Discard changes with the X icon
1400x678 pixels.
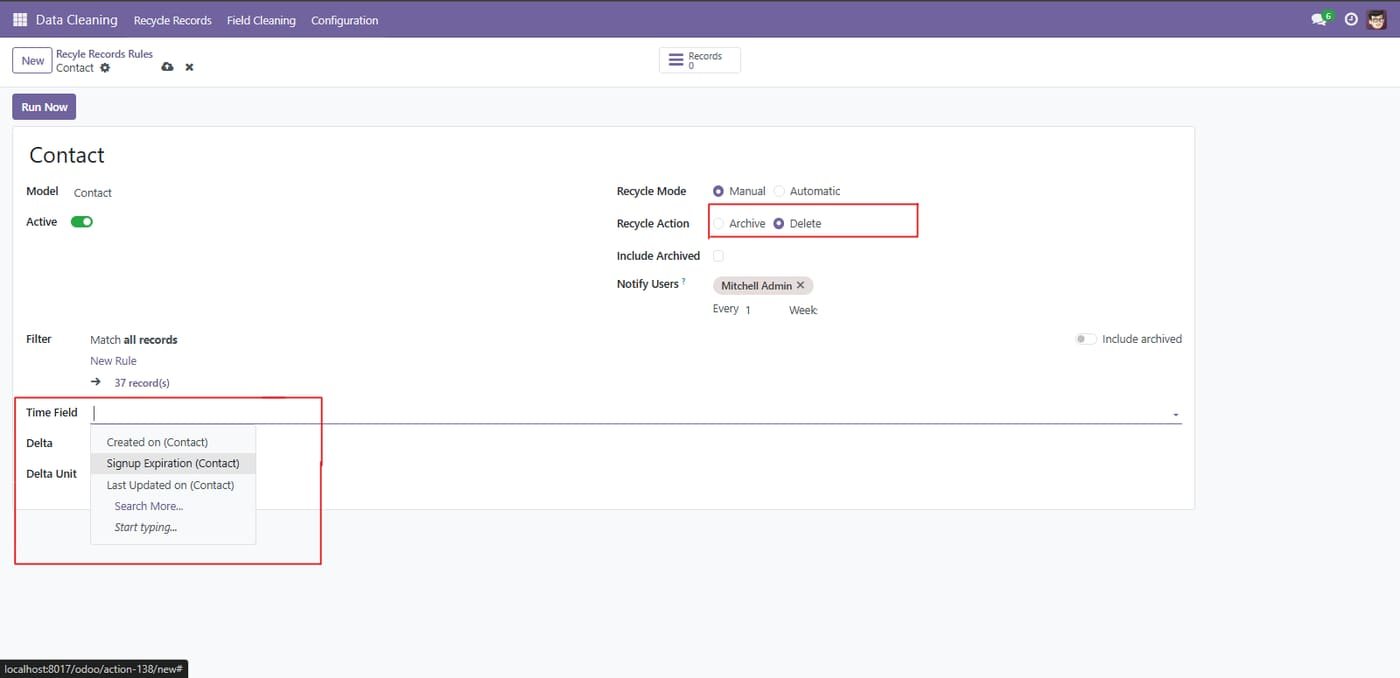point(189,67)
